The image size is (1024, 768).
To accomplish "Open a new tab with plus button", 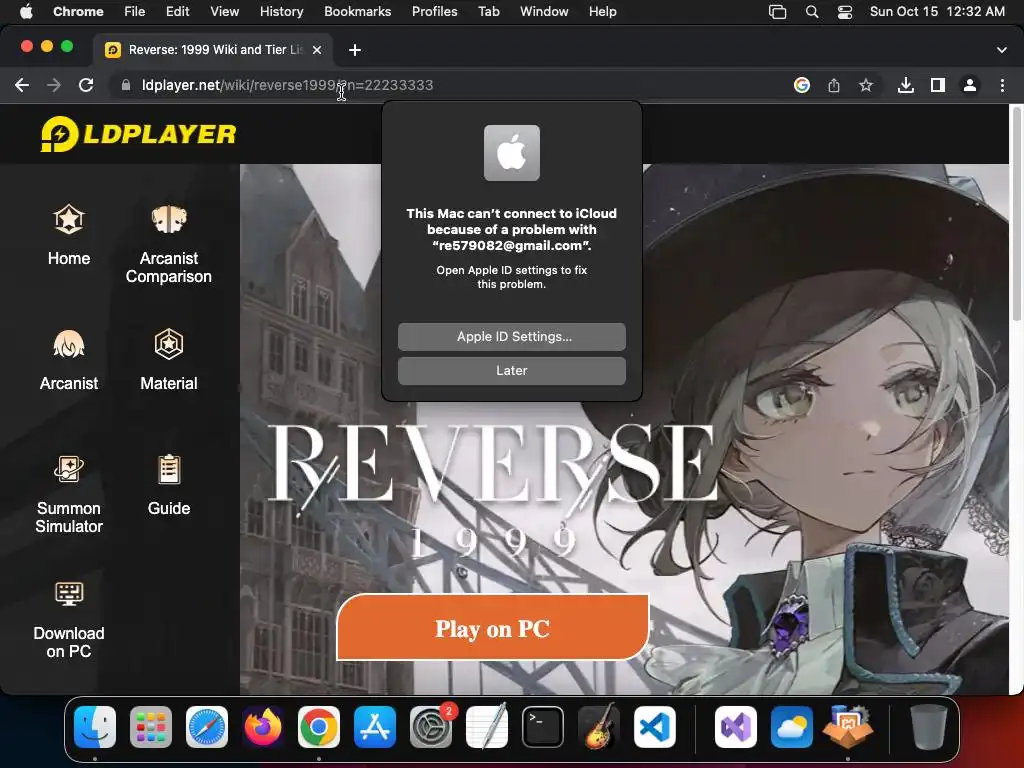I will click(355, 50).
